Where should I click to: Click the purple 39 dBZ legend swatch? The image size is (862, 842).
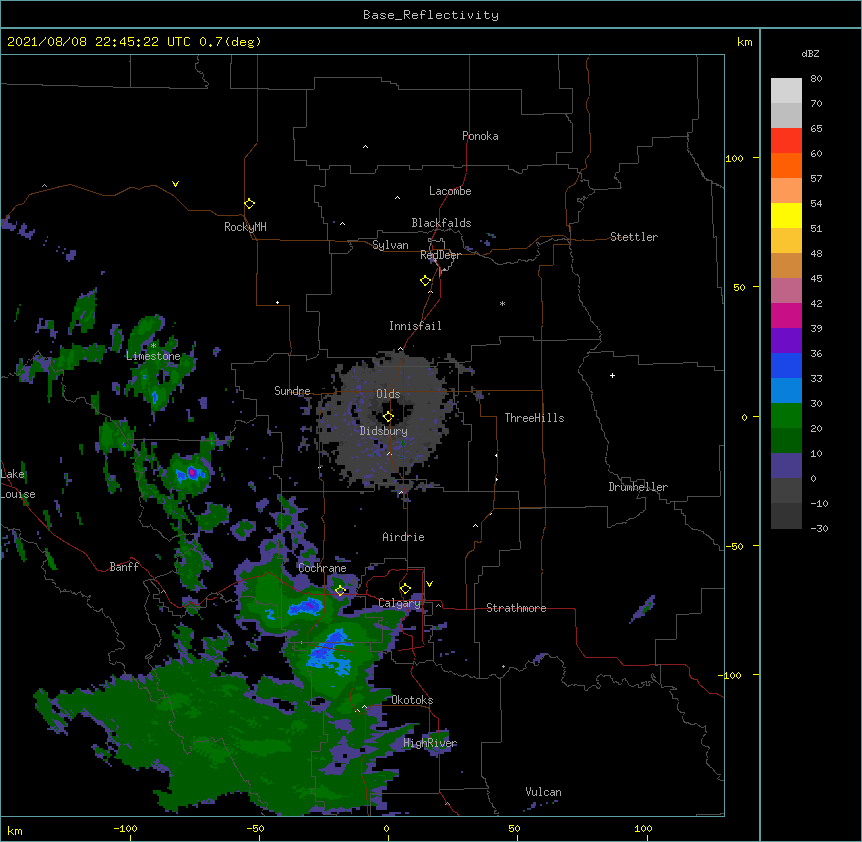click(x=786, y=341)
